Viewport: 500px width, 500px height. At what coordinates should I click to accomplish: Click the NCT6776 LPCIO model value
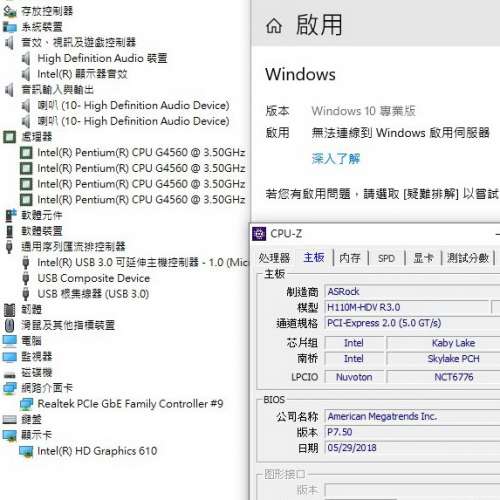pos(453,377)
